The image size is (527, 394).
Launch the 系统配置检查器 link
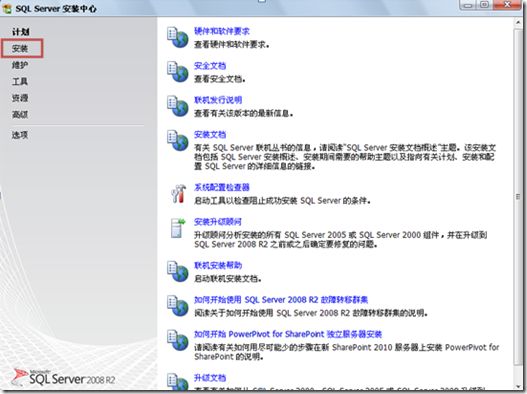tap(222, 187)
